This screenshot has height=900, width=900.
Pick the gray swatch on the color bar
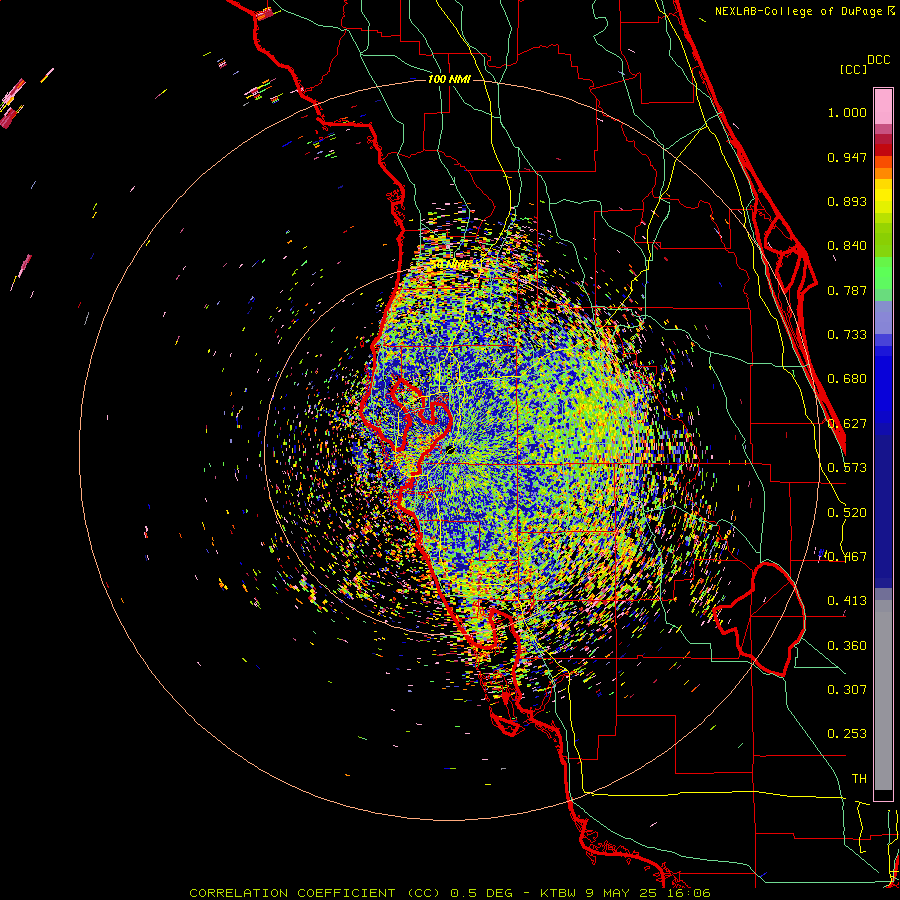pyautogui.click(x=883, y=695)
